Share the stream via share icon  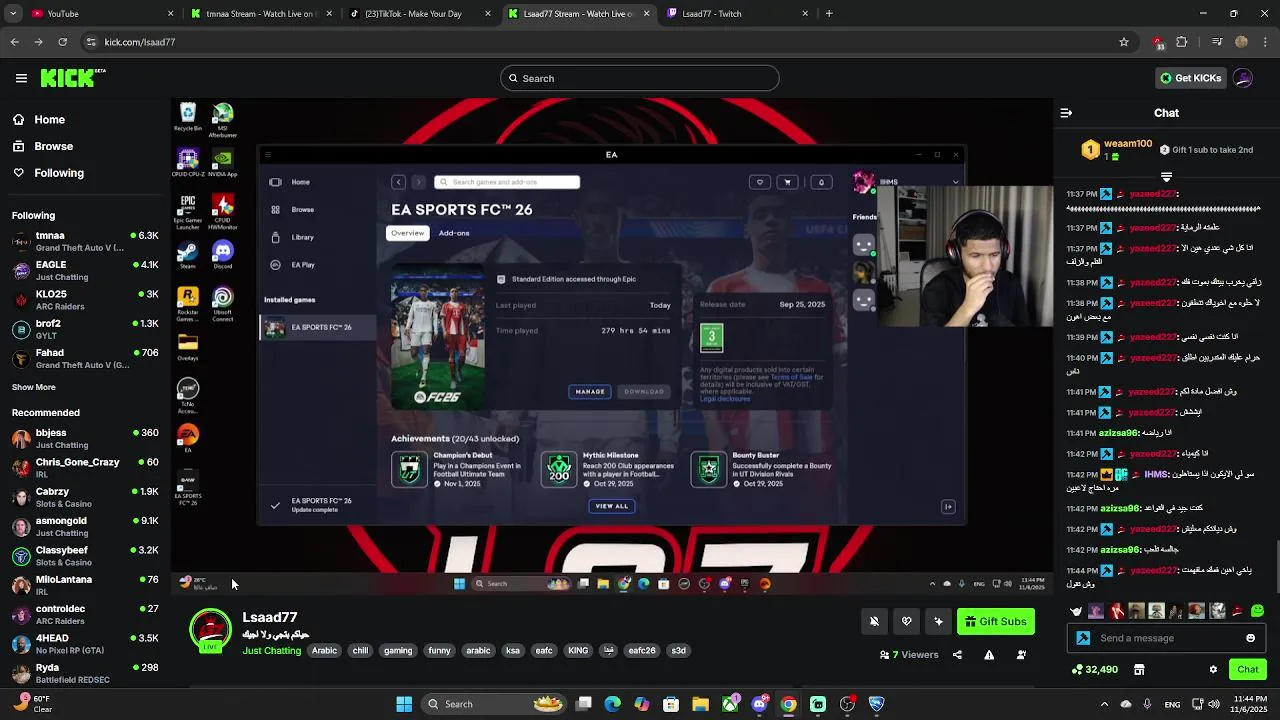pos(957,655)
